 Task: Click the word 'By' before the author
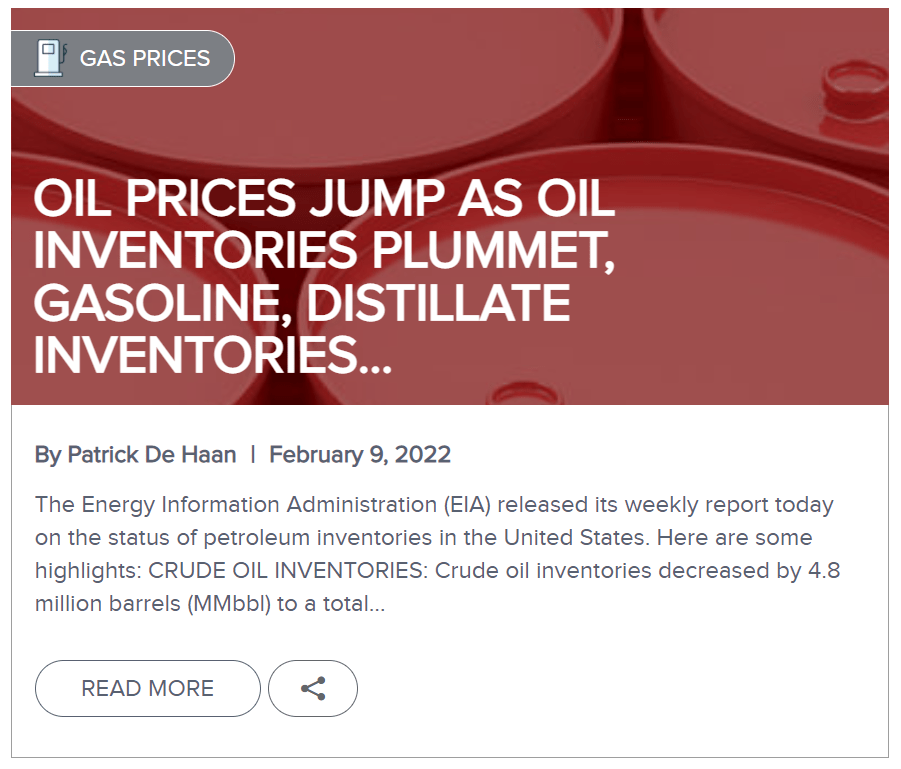tap(47, 455)
